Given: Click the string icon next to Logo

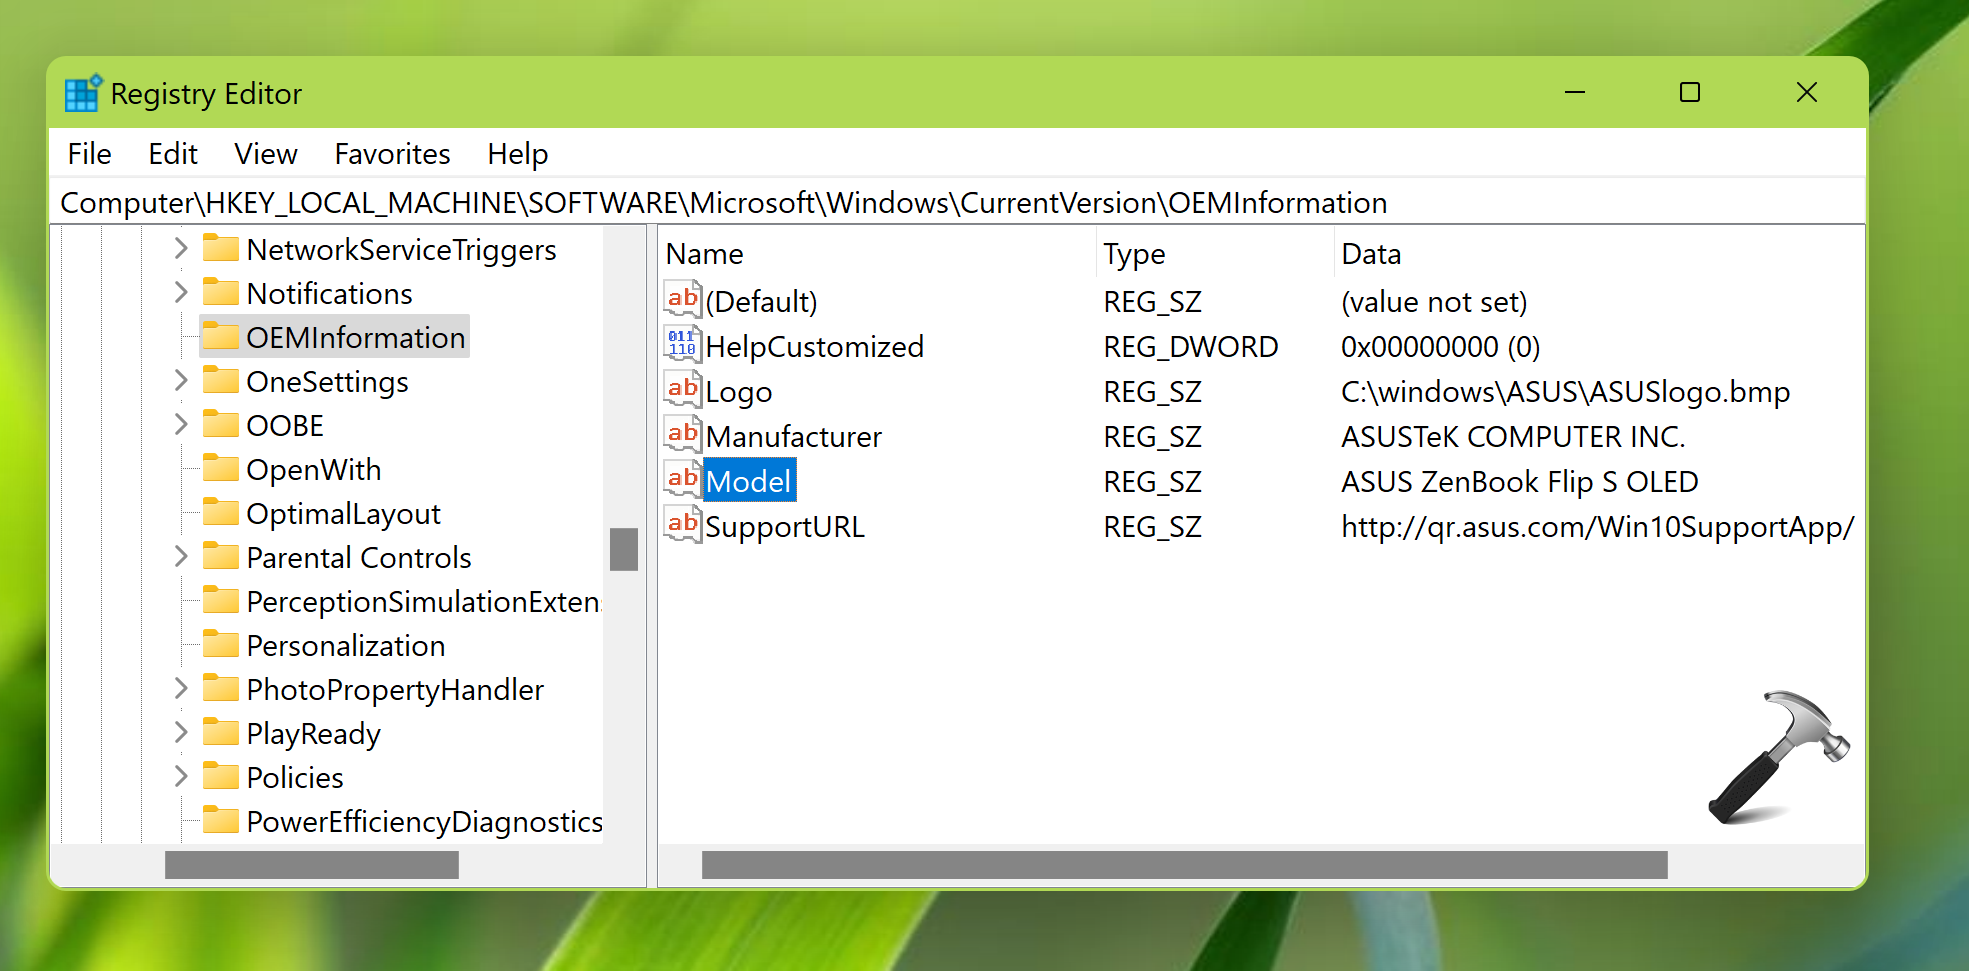Looking at the screenshot, I should pos(682,390).
